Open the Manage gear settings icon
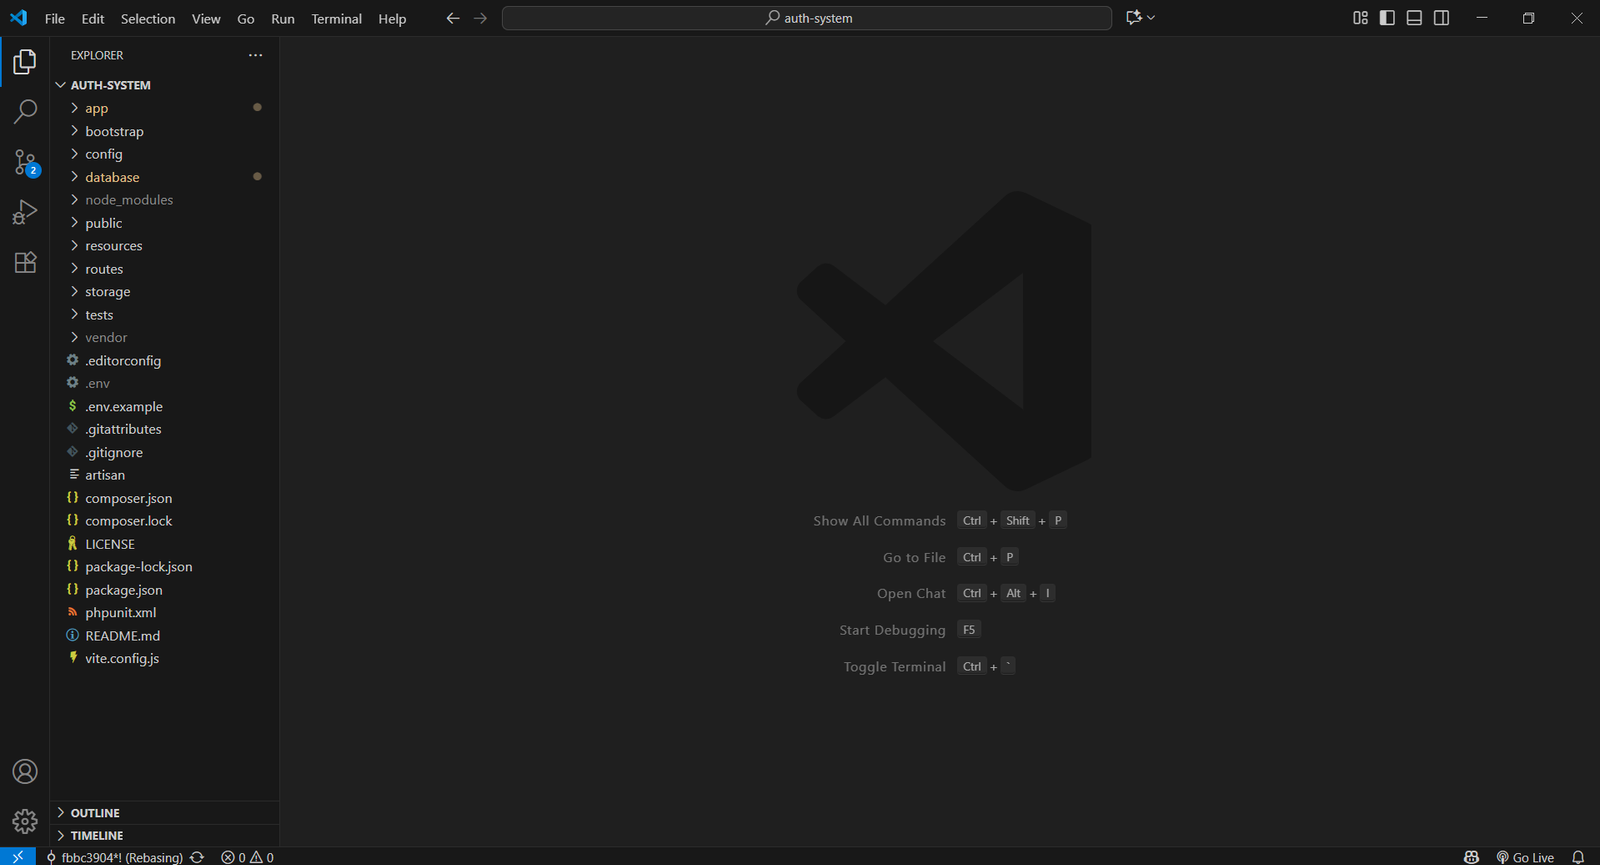1600x865 pixels. point(25,822)
